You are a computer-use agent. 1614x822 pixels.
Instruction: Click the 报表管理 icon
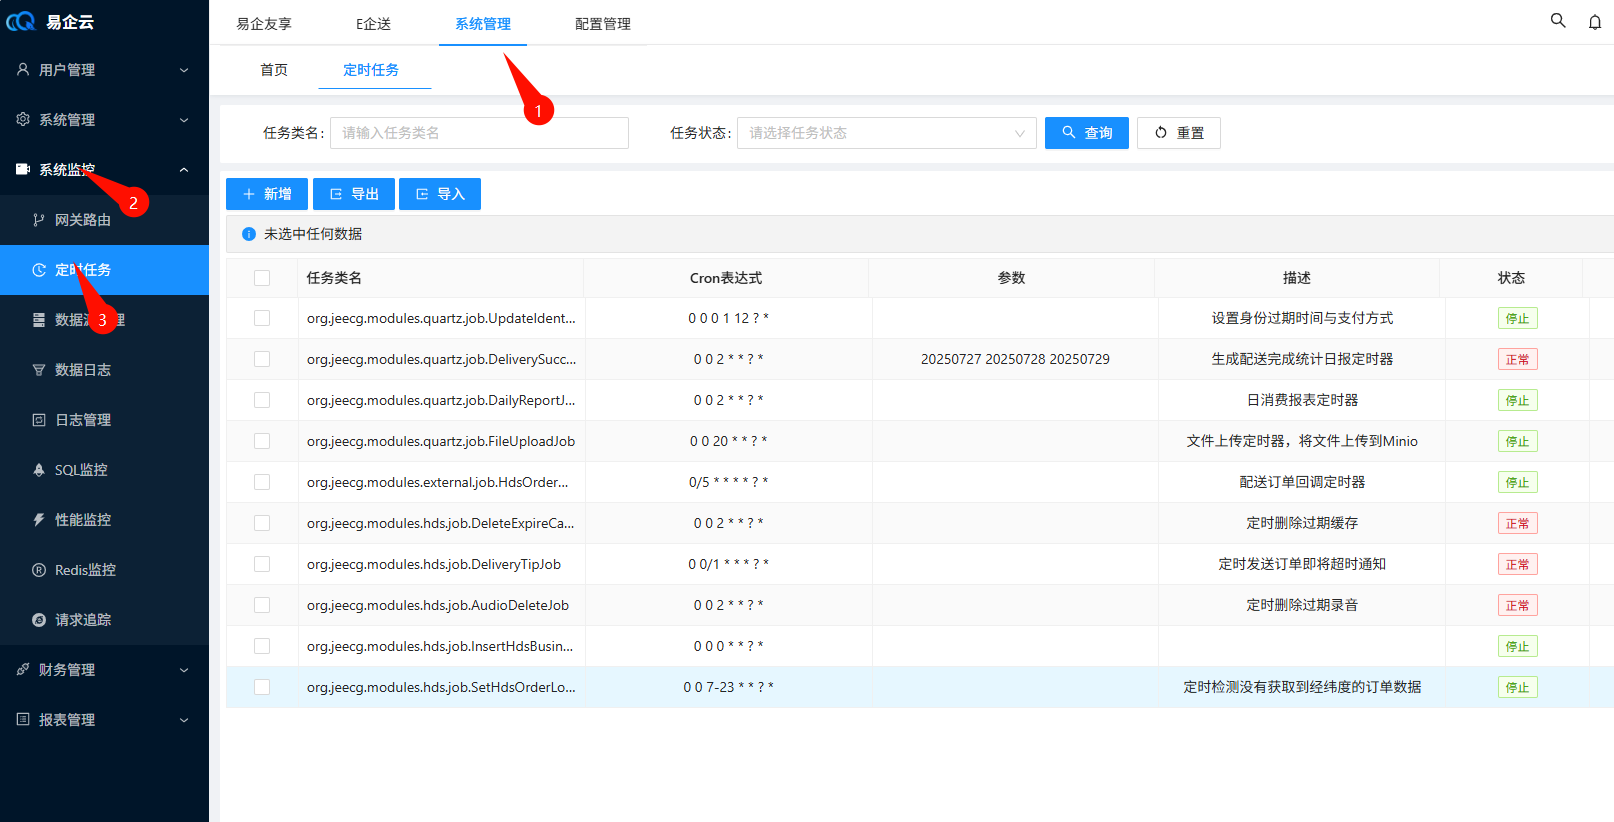(23, 719)
